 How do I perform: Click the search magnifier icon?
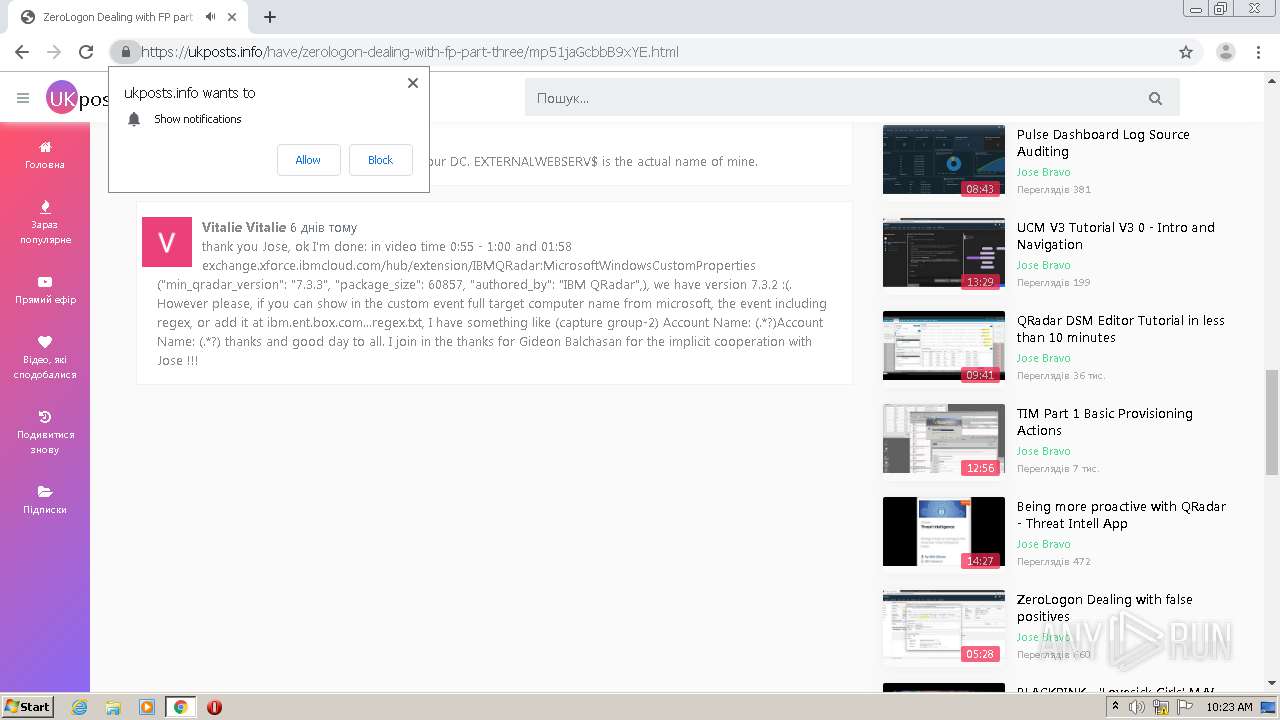pyautogui.click(x=1155, y=98)
